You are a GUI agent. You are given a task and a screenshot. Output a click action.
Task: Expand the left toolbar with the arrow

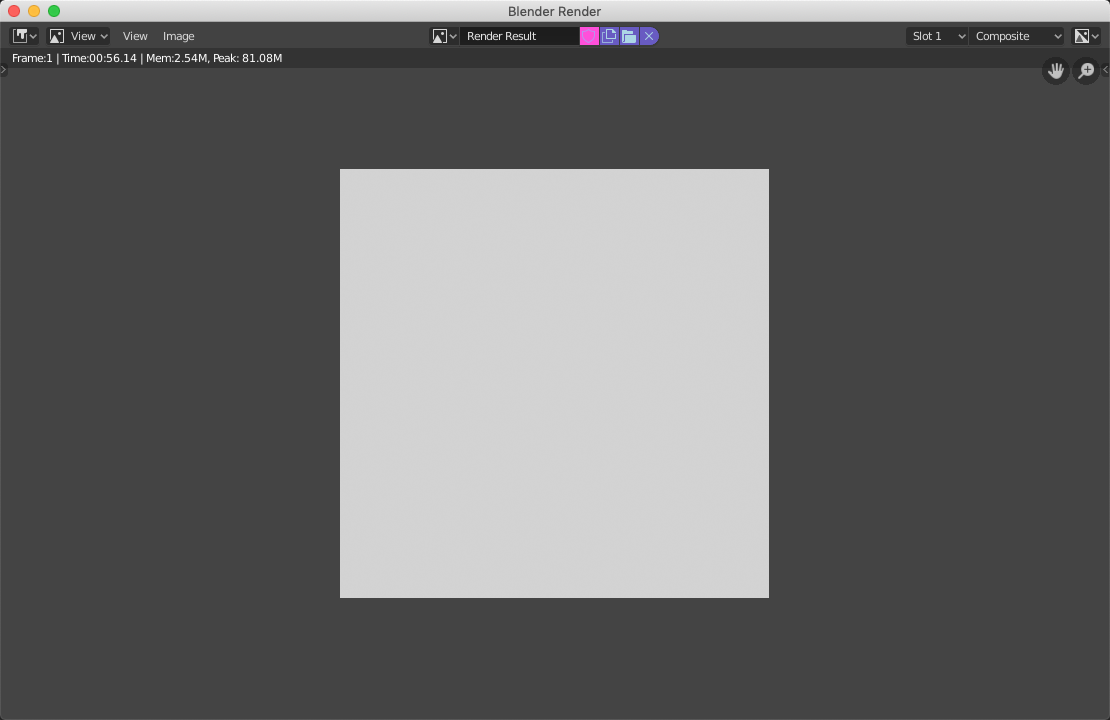click(3, 71)
